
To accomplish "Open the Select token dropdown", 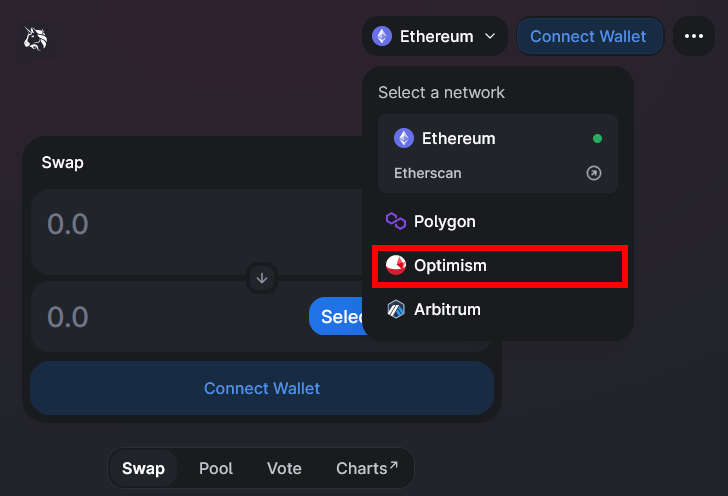I will coord(338,317).
